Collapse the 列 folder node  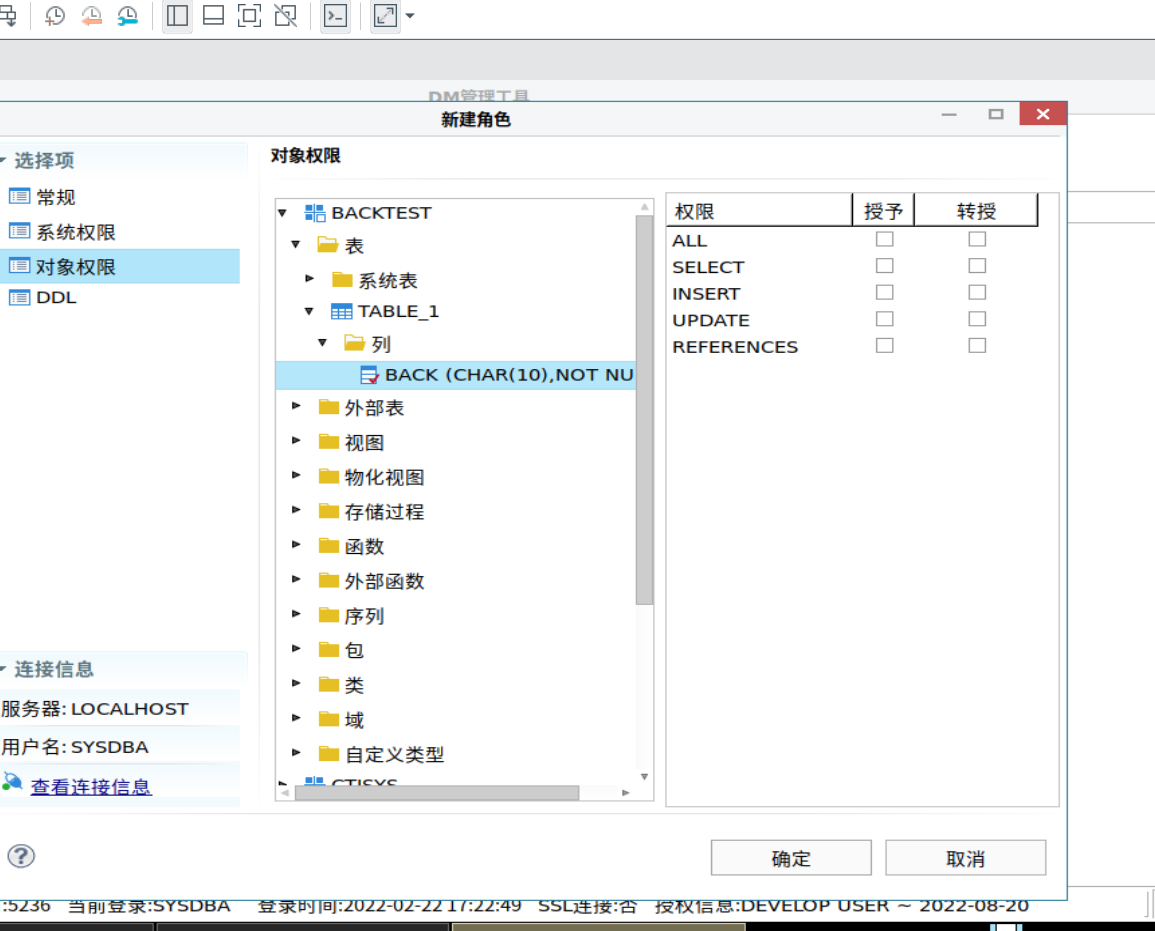point(323,342)
